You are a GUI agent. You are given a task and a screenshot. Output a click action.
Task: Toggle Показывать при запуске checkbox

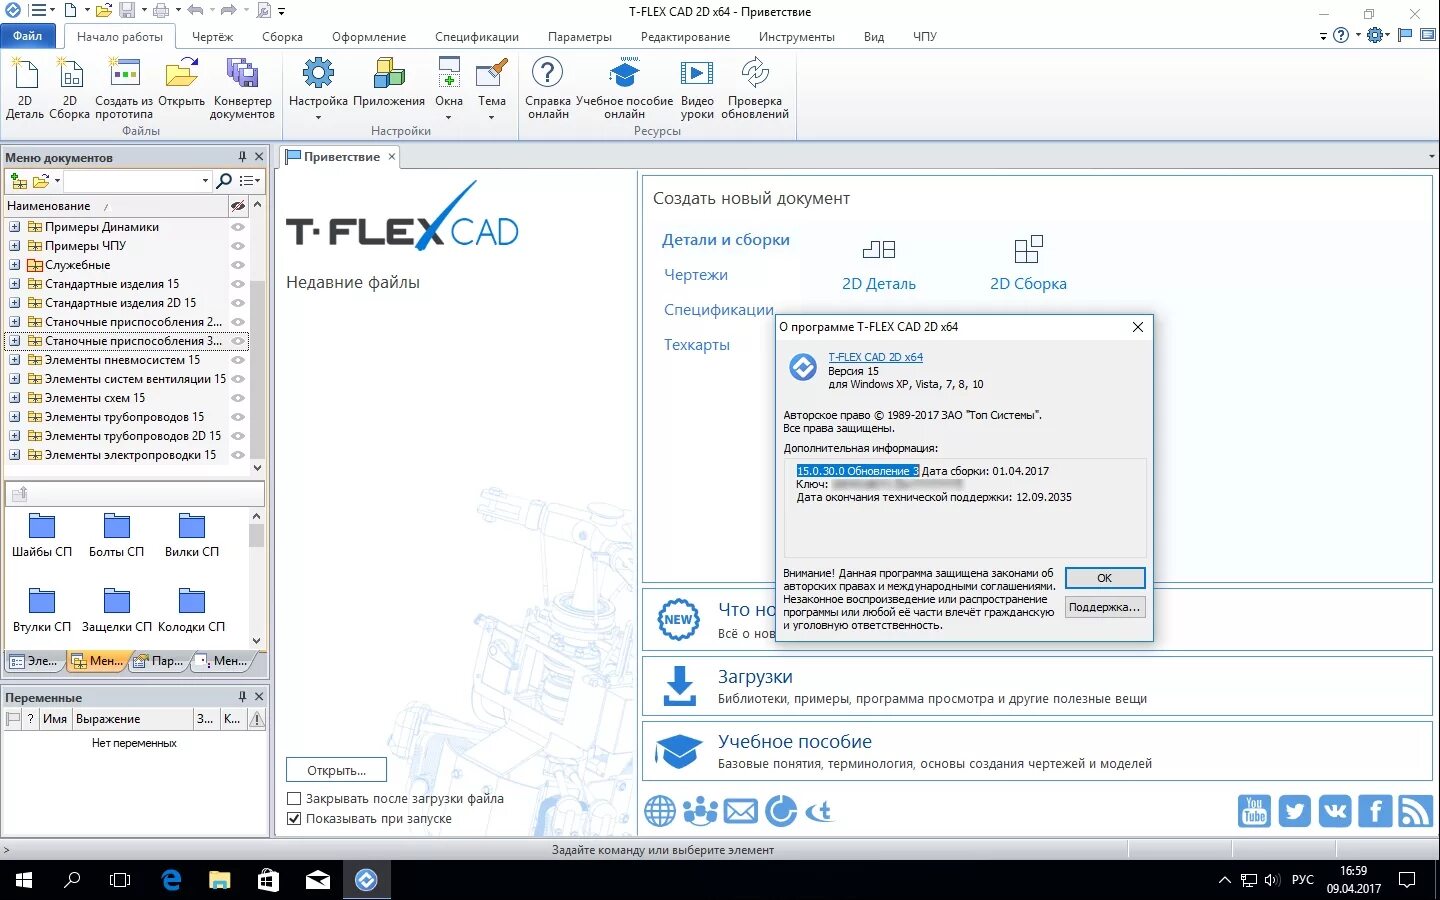click(x=294, y=818)
